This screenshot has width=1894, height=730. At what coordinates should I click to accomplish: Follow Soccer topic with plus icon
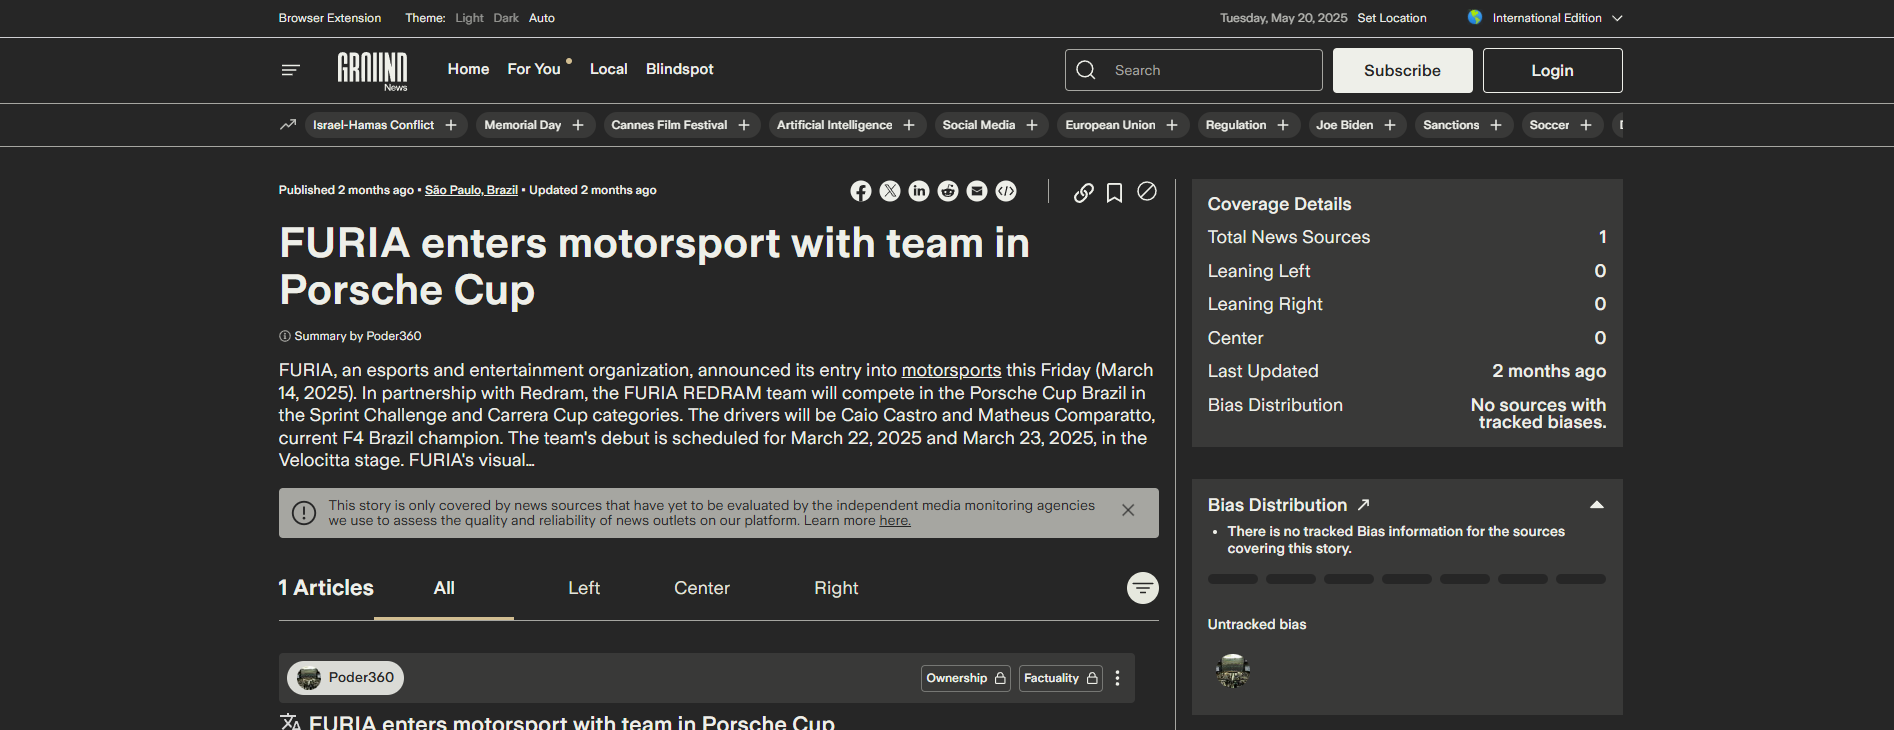1586,125
